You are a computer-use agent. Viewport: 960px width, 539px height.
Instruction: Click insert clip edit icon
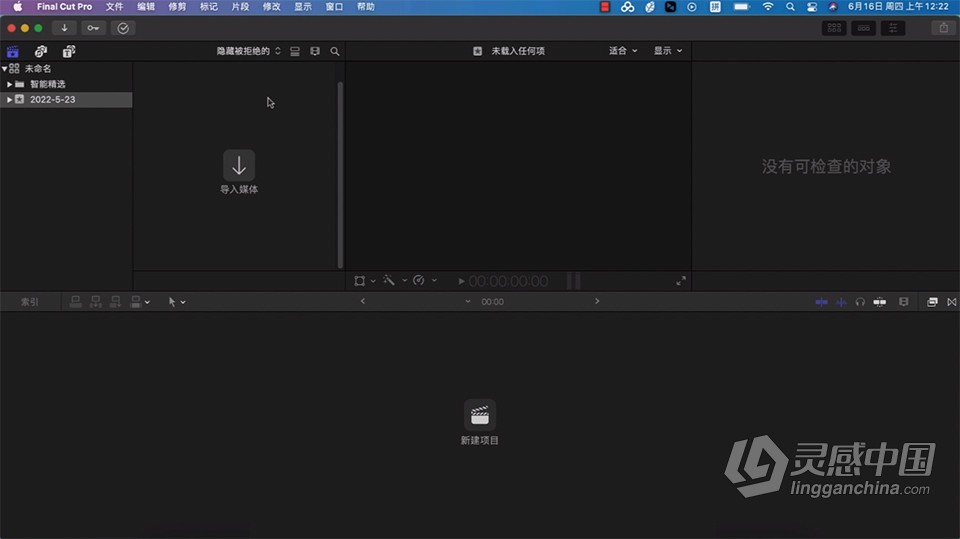tap(96, 302)
